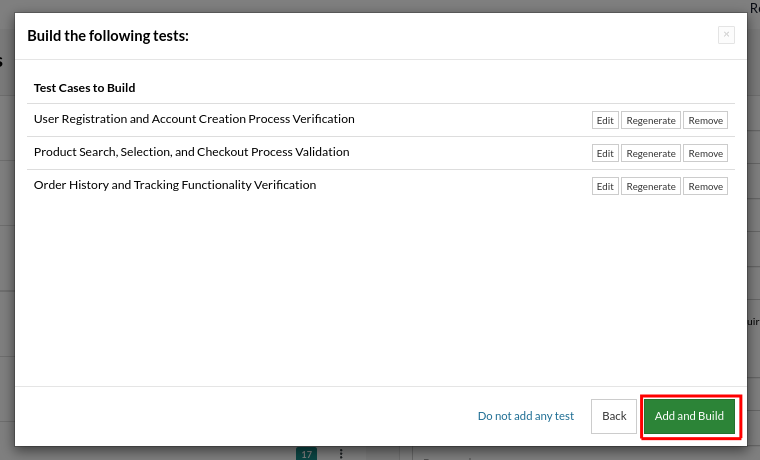Image resolution: width=760 pixels, height=460 pixels.
Task: Regenerate the Product Search checkout test
Action: 650,154
